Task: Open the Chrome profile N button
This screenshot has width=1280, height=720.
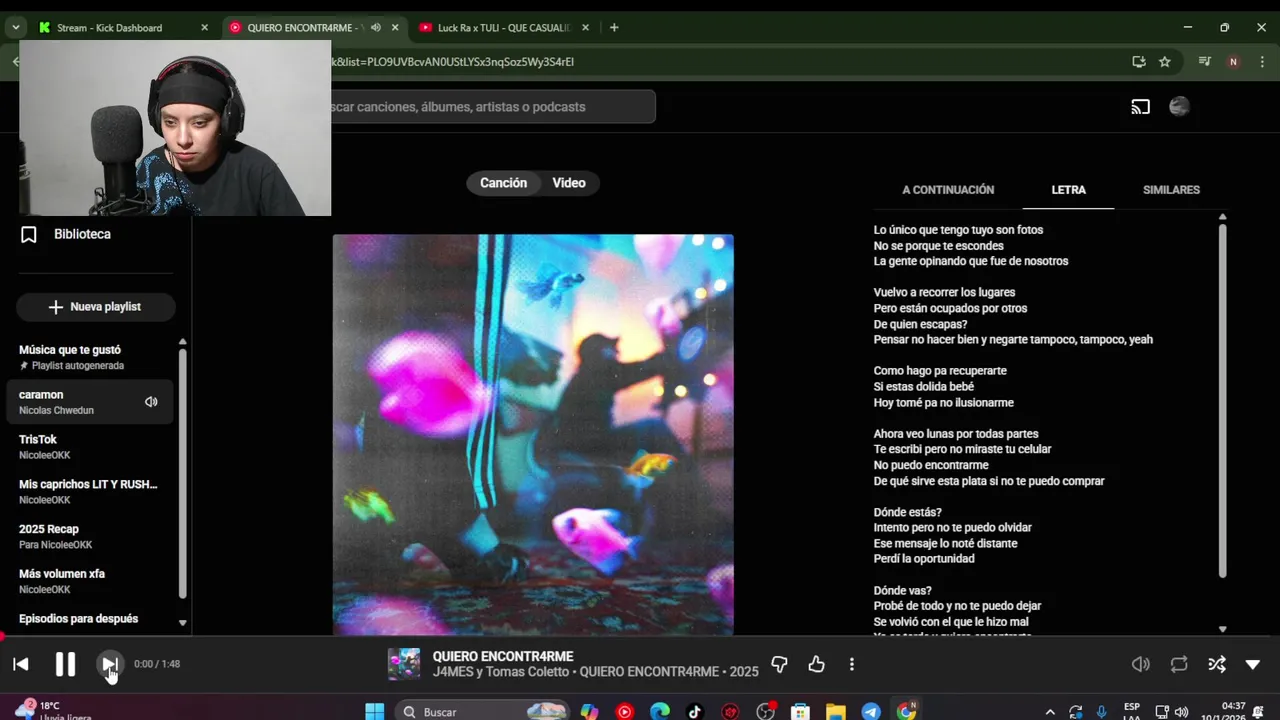Action: [x=1233, y=62]
